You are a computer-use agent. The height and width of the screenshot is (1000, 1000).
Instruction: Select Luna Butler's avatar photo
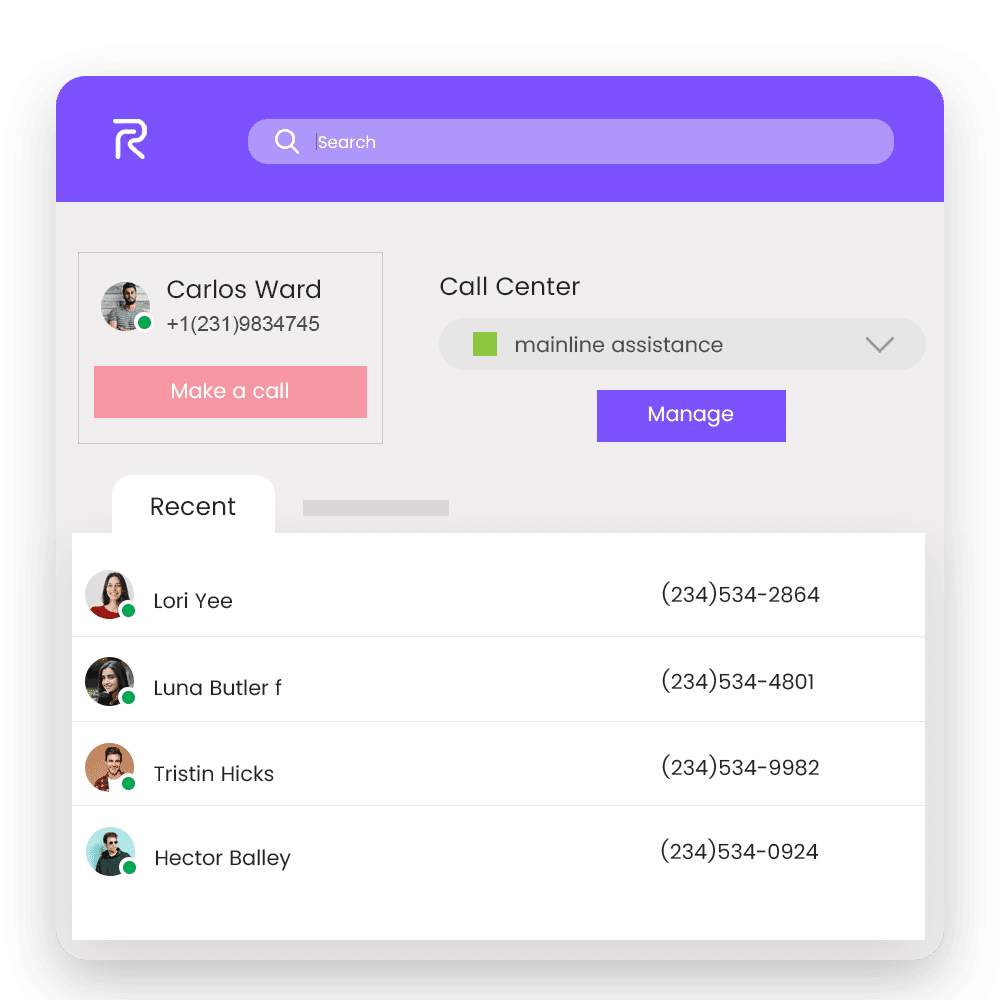(110, 681)
